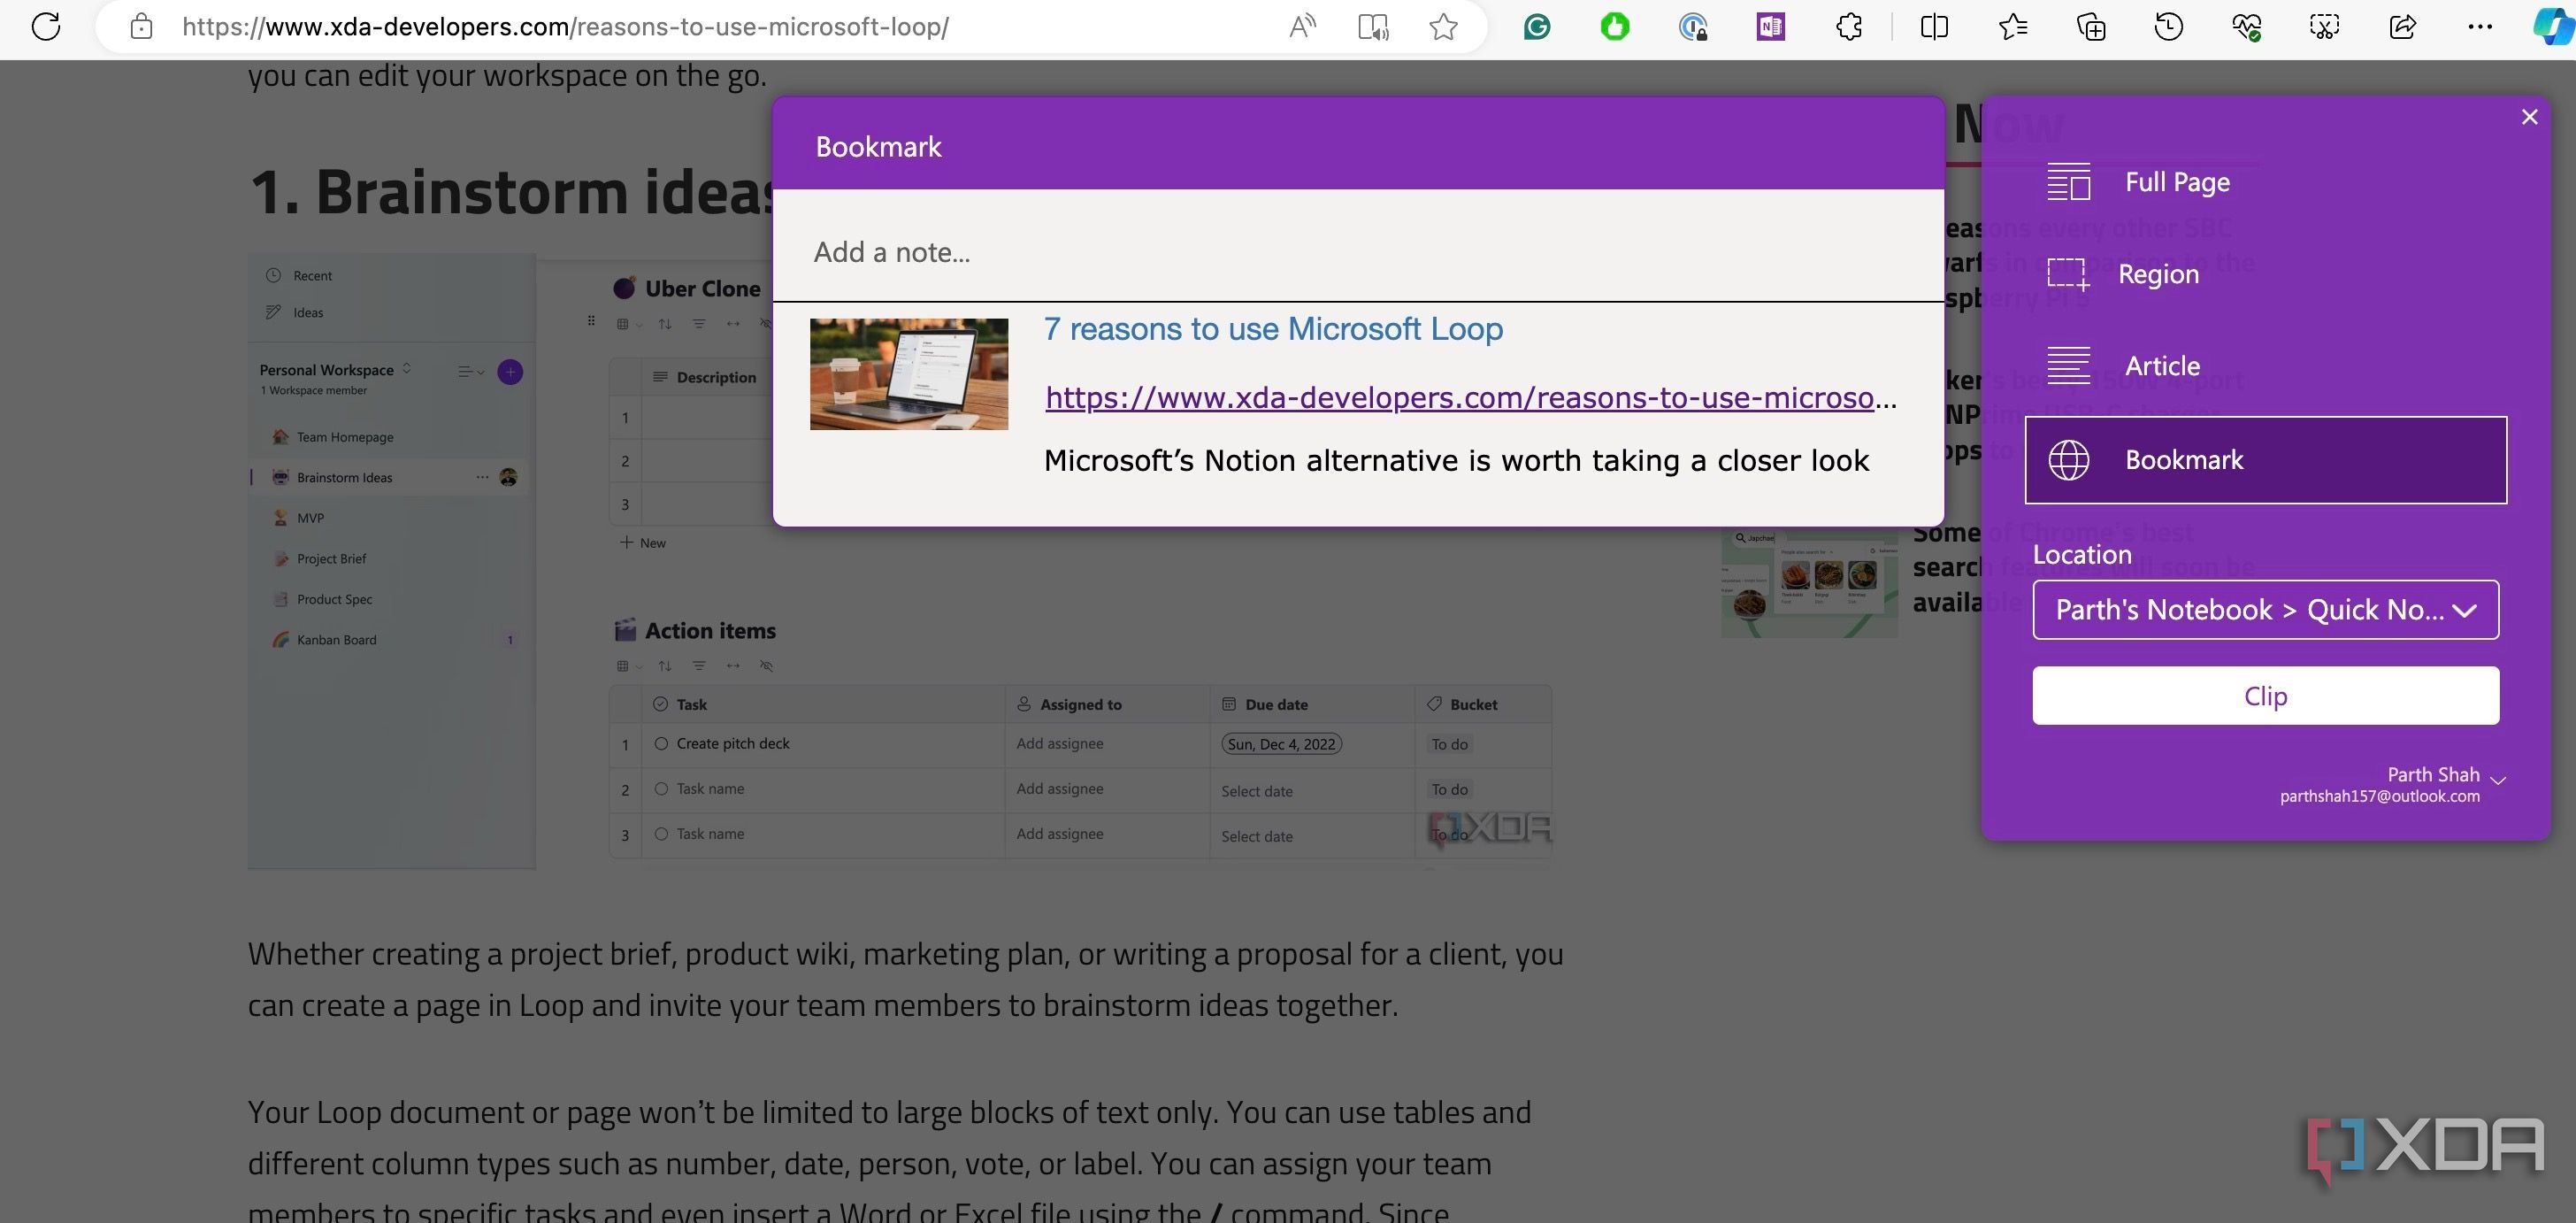Enter Immersive Reader mode icon
This screenshot has height=1223, width=2576.
[x=1374, y=26]
